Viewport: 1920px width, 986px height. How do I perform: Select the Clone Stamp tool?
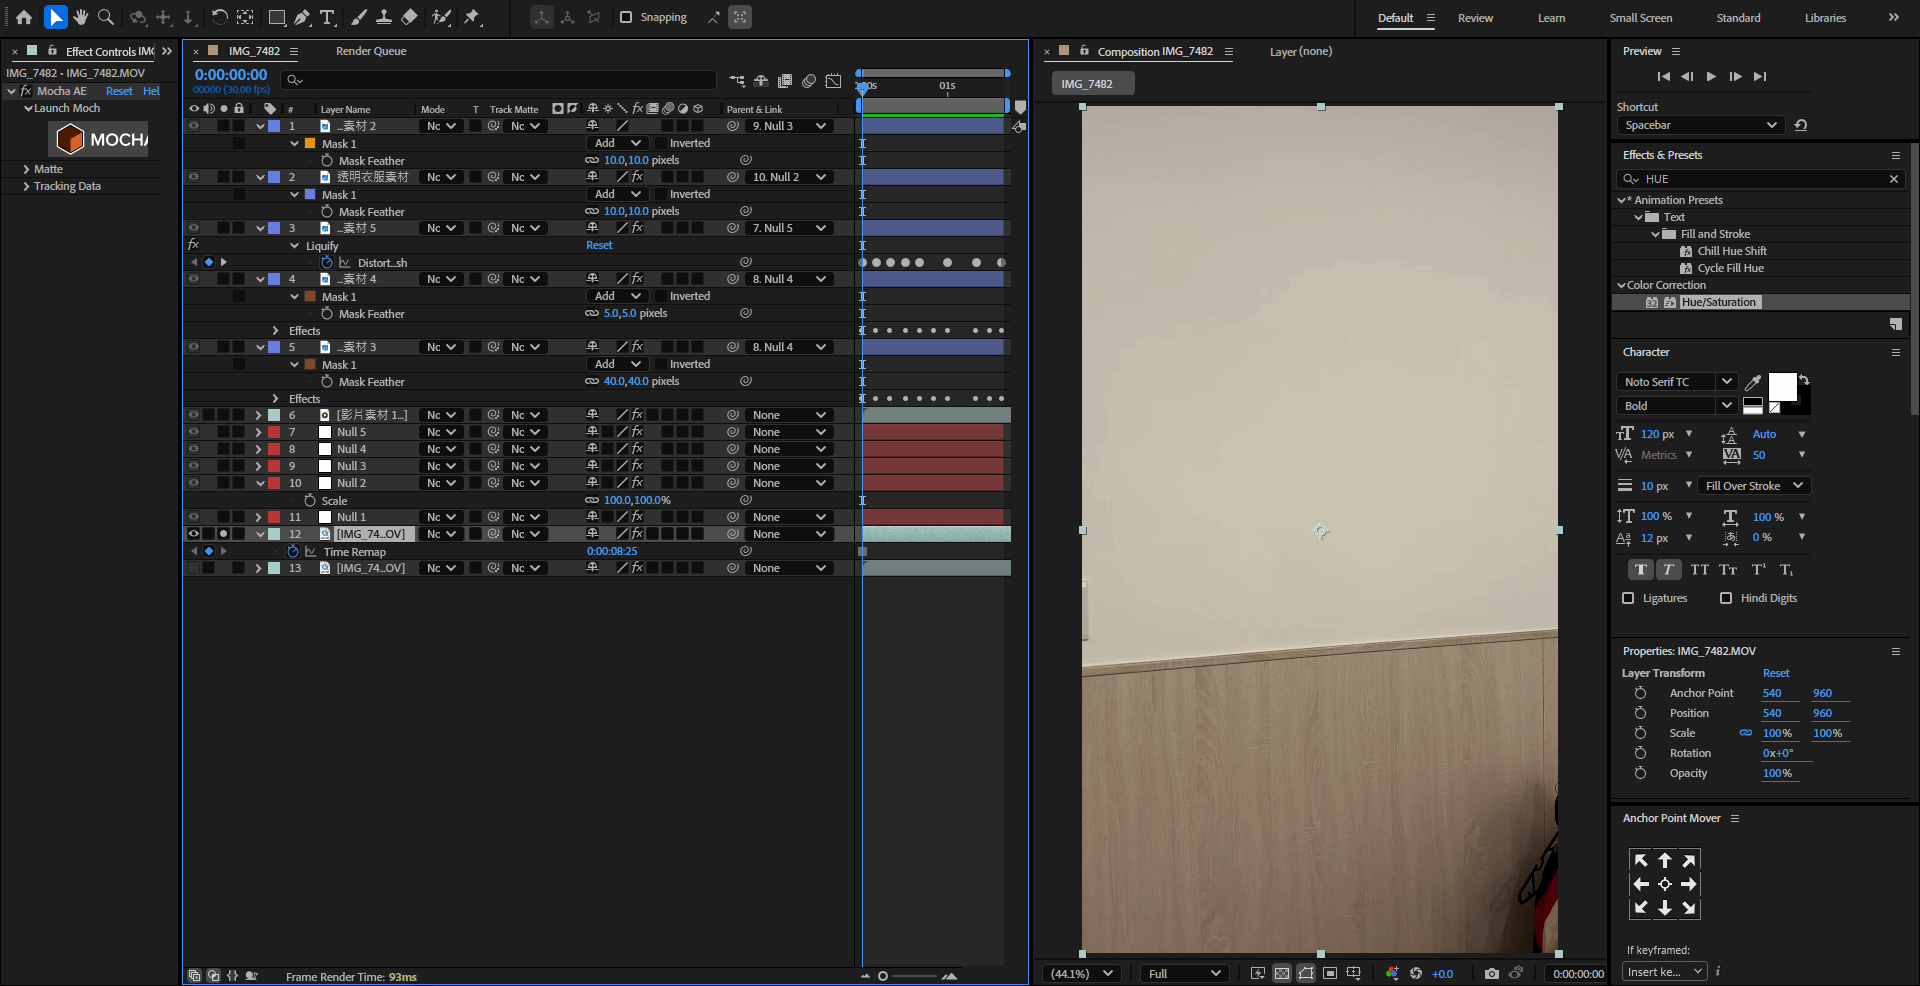pyautogui.click(x=384, y=17)
